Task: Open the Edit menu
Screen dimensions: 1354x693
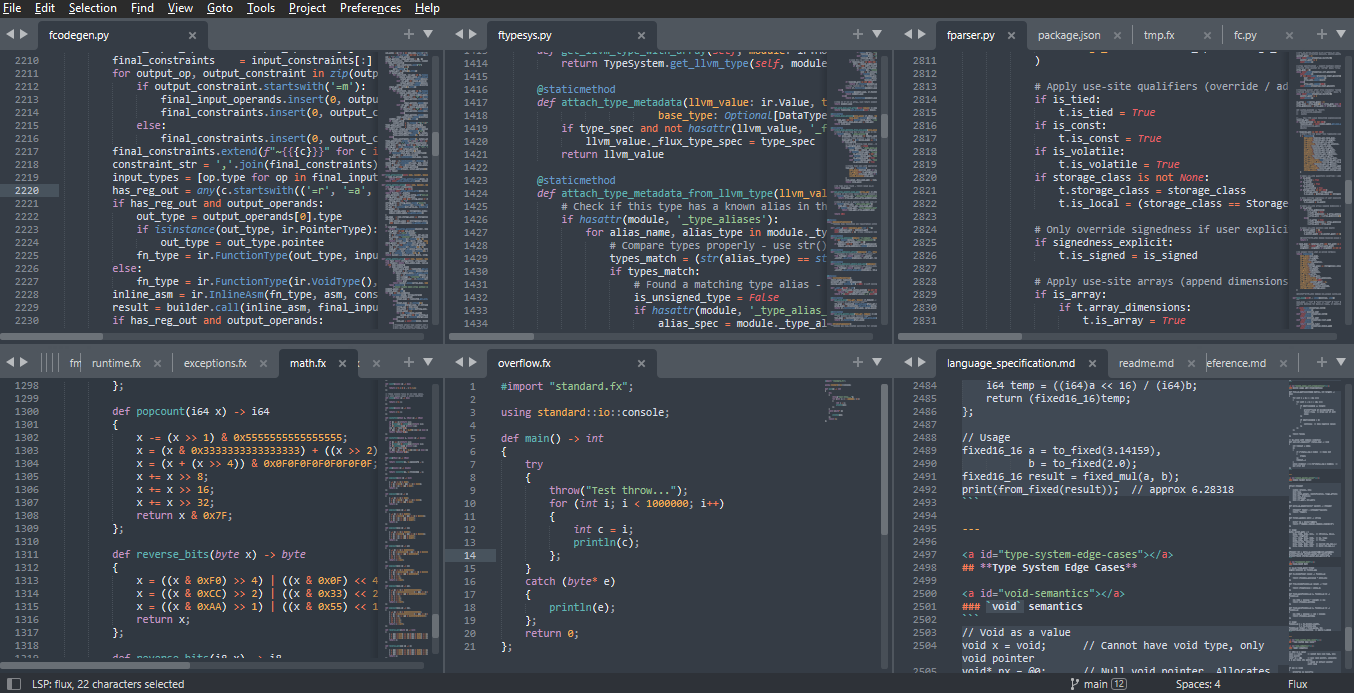Action: pyautogui.click(x=45, y=8)
